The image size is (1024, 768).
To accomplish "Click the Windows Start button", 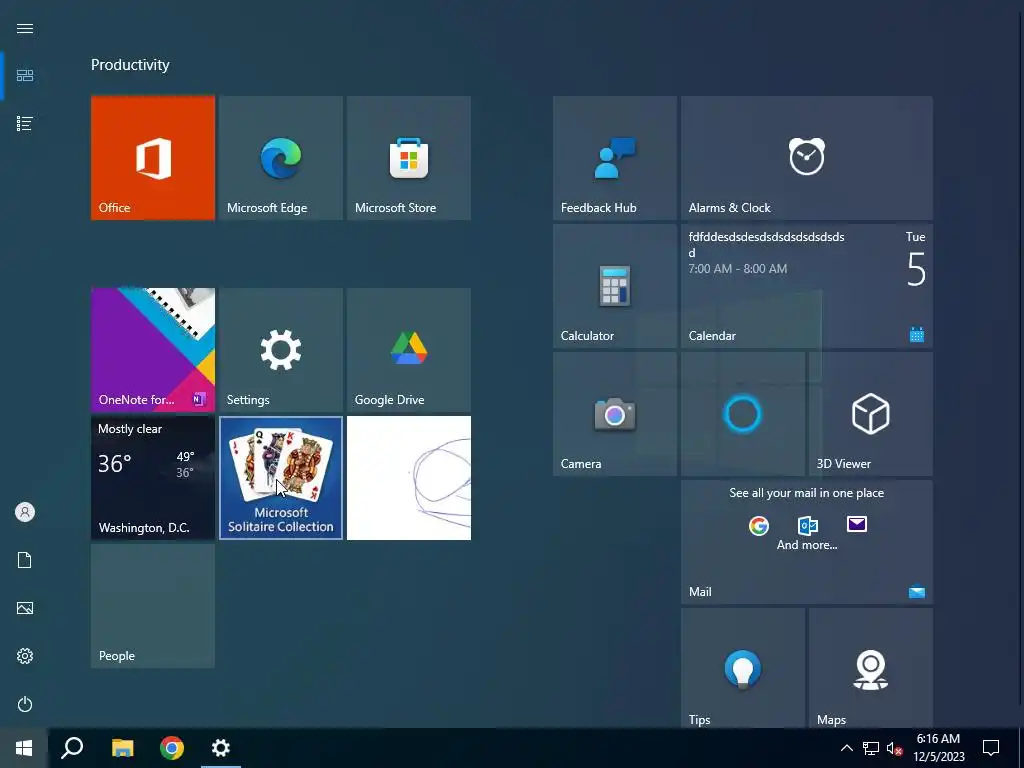I will point(24,748).
